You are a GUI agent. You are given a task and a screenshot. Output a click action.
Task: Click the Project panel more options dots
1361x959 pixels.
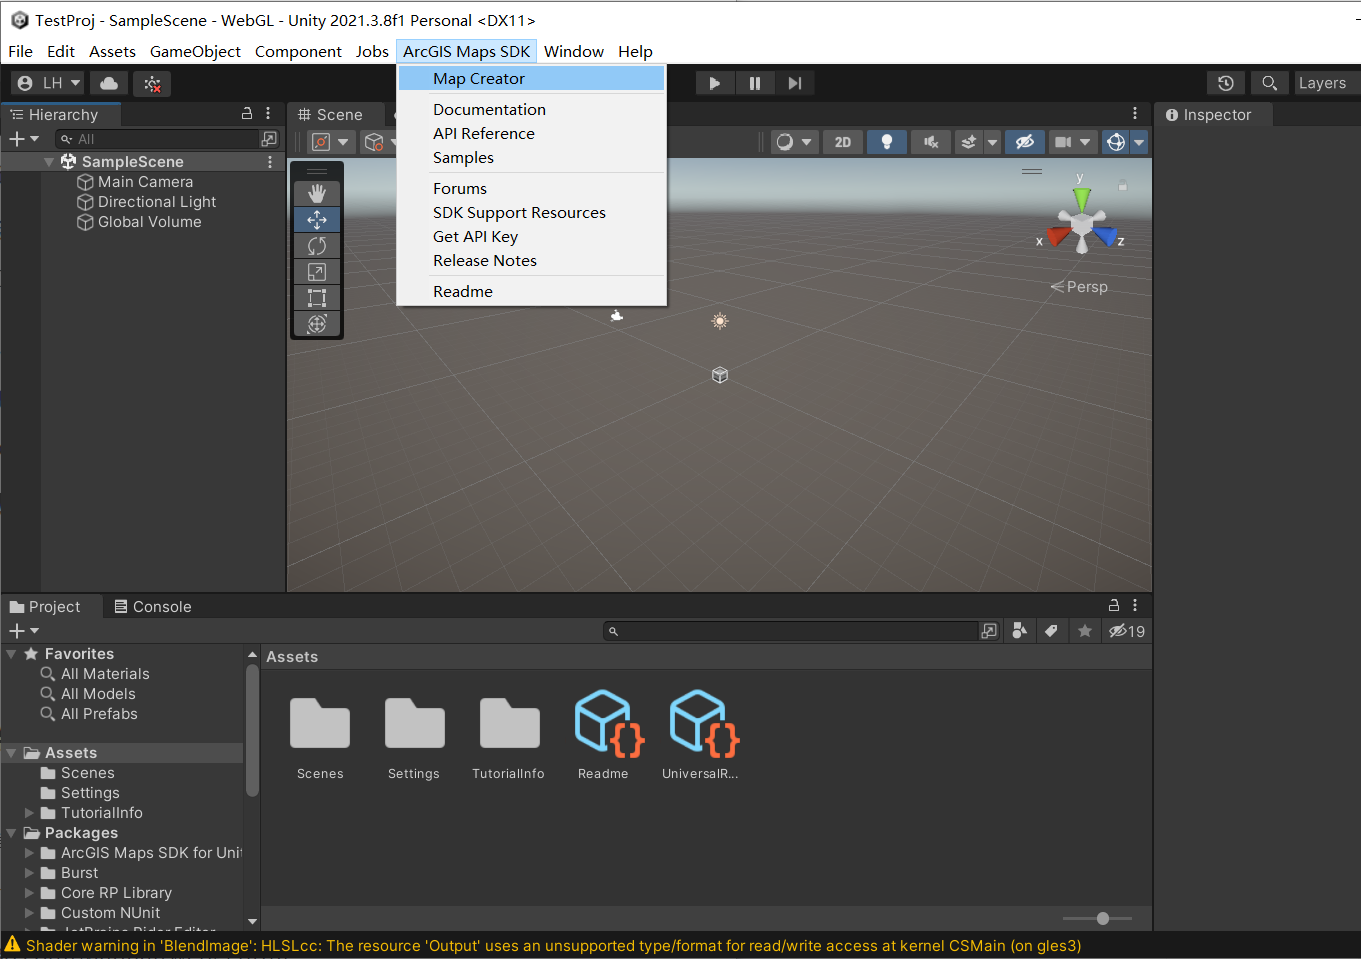pos(1135,605)
